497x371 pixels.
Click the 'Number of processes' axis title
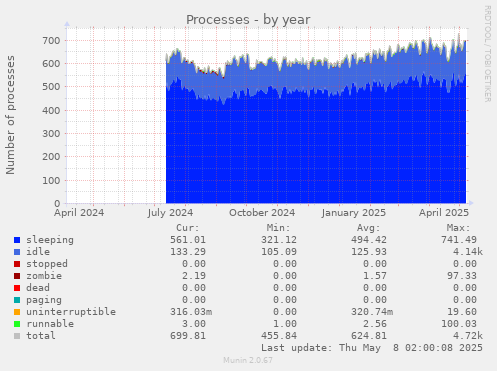tap(11, 115)
